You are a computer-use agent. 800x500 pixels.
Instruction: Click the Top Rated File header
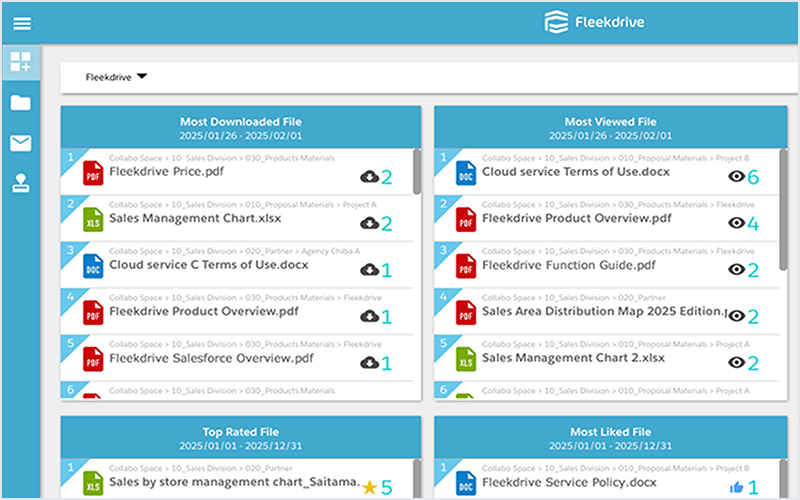point(241,438)
